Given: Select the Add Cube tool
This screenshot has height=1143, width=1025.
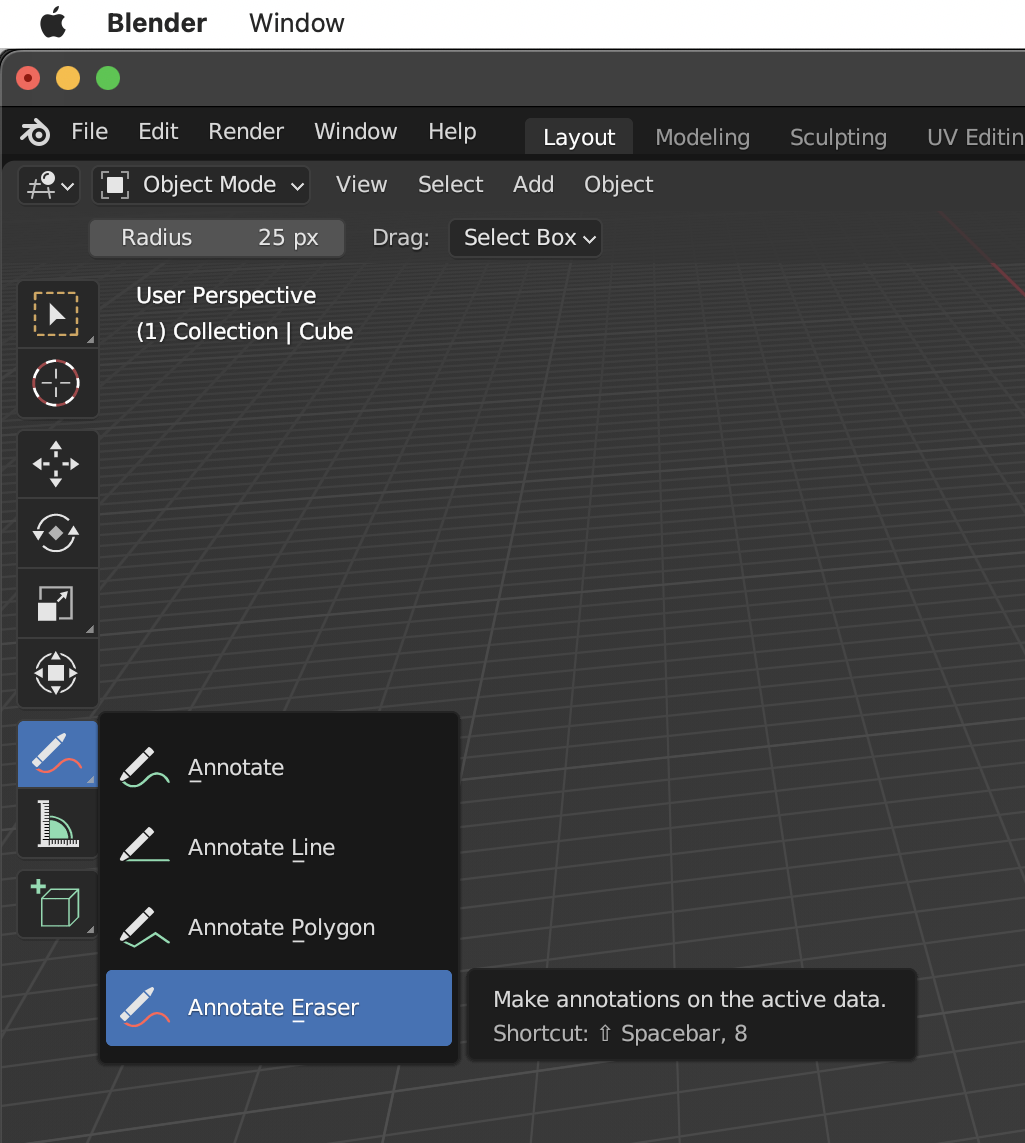Looking at the screenshot, I should [57, 904].
